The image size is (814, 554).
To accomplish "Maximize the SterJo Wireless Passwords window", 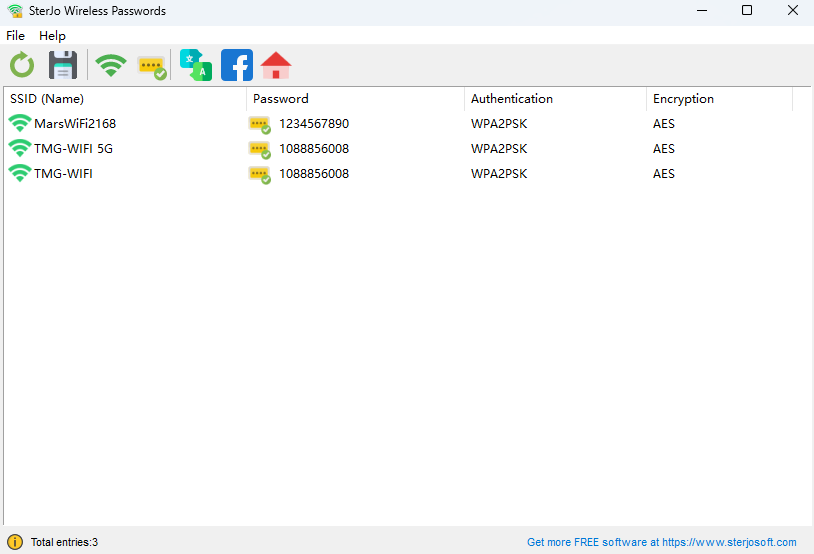I will click(x=747, y=10).
